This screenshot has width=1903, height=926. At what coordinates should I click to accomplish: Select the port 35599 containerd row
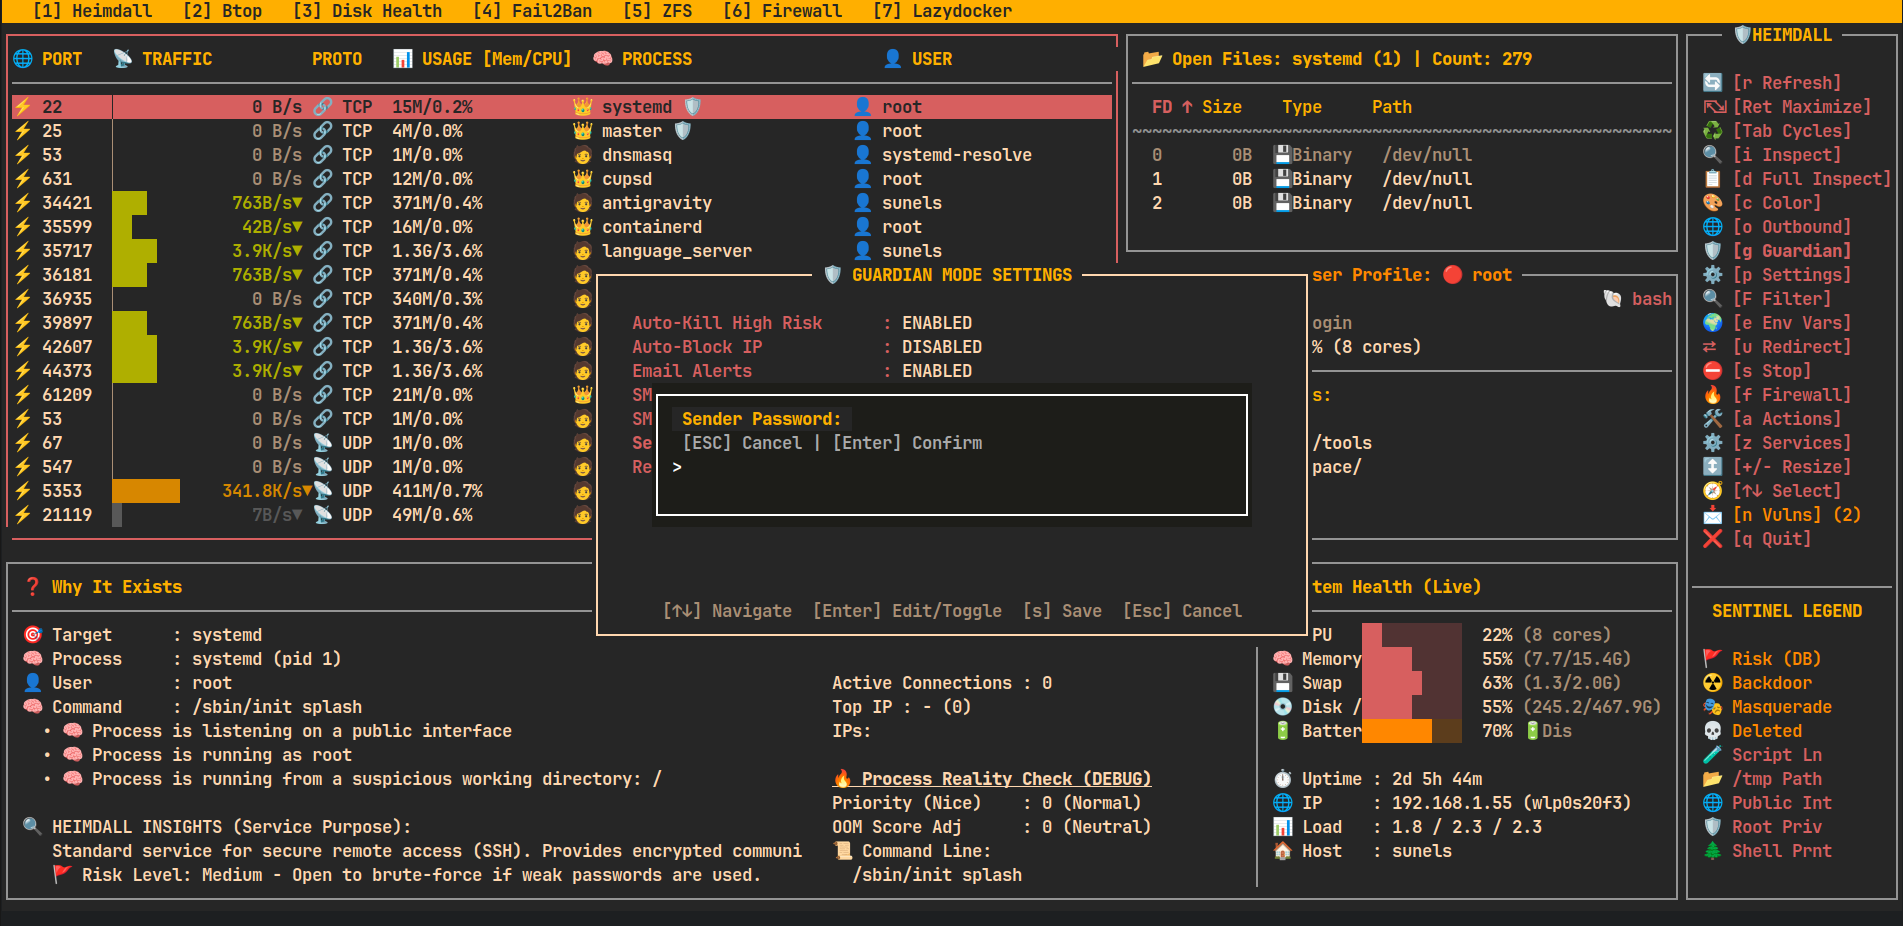tap(562, 227)
